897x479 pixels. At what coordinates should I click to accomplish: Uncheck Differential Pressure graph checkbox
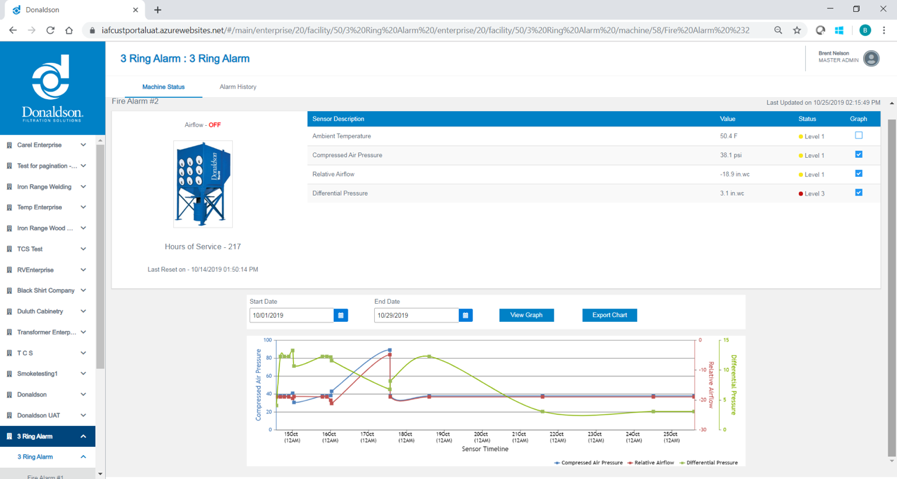click(858, 193)
